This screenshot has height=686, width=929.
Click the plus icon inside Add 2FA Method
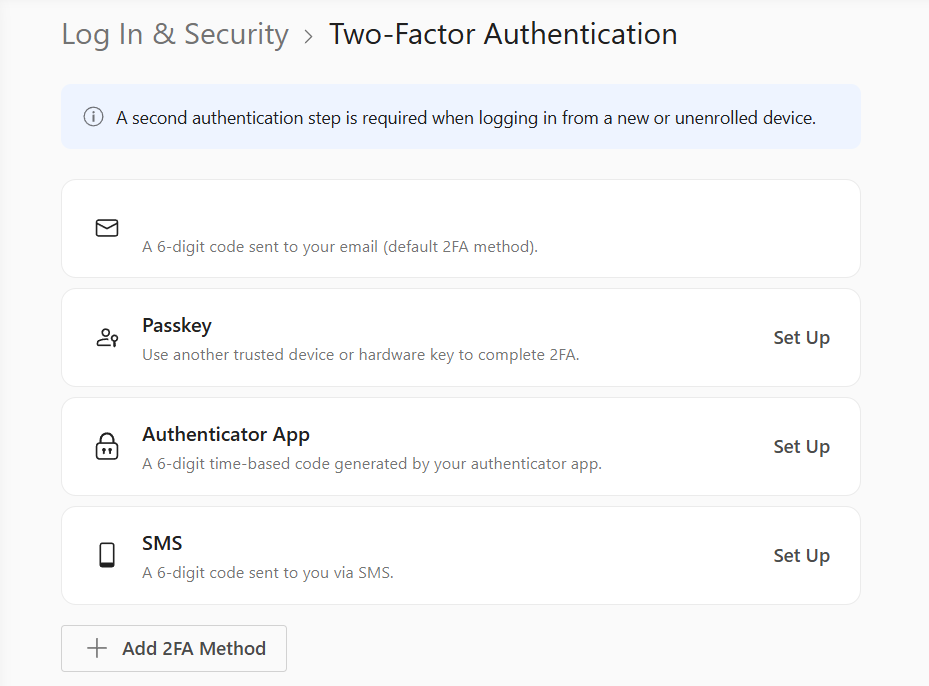tap(95, 648)
